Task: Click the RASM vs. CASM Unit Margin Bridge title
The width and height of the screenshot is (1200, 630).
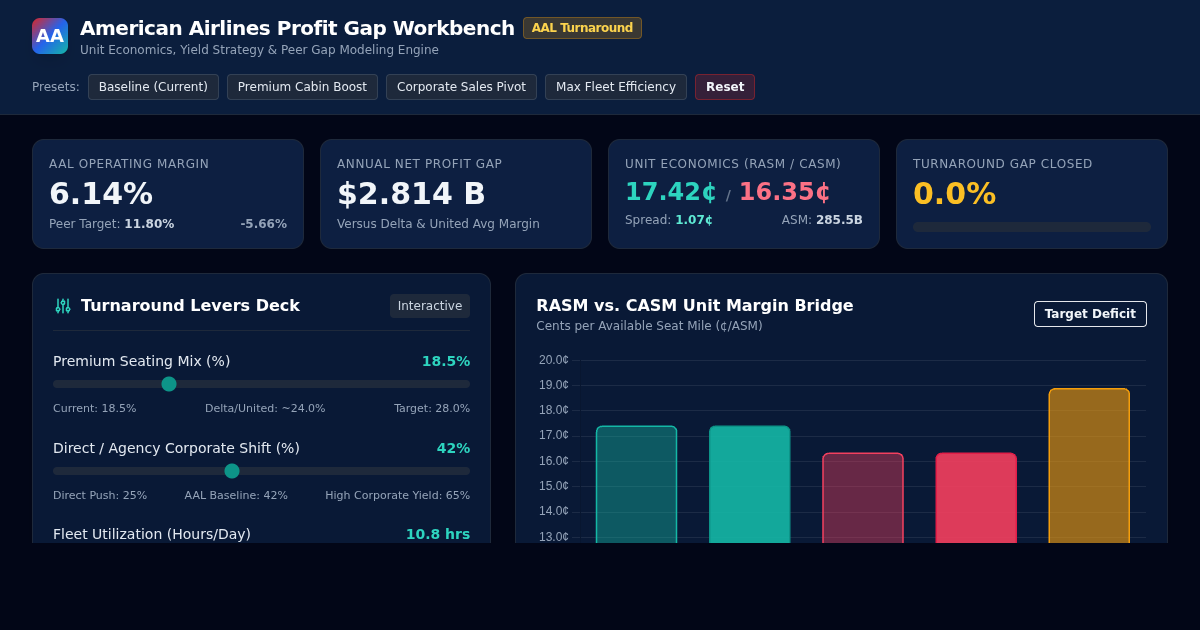Action: tap(695, 306)
